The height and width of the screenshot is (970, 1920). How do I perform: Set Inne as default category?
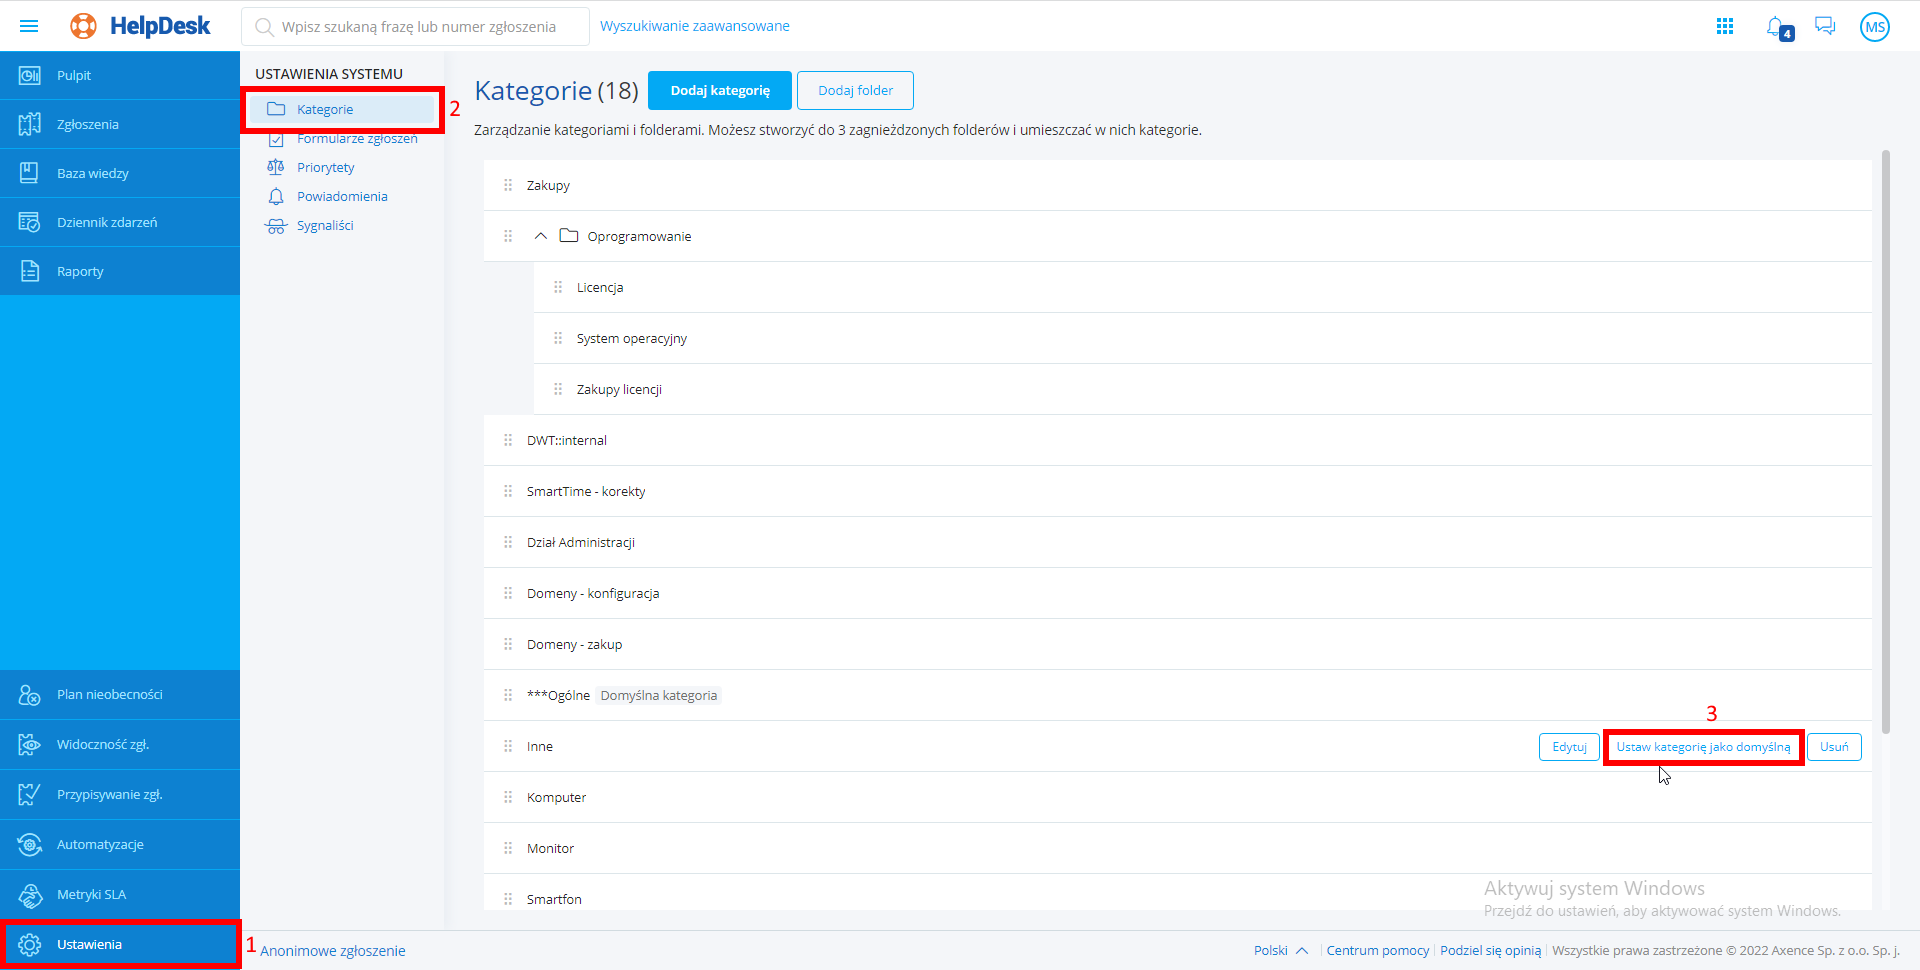pyautogui.click(x=1703, y=747)
